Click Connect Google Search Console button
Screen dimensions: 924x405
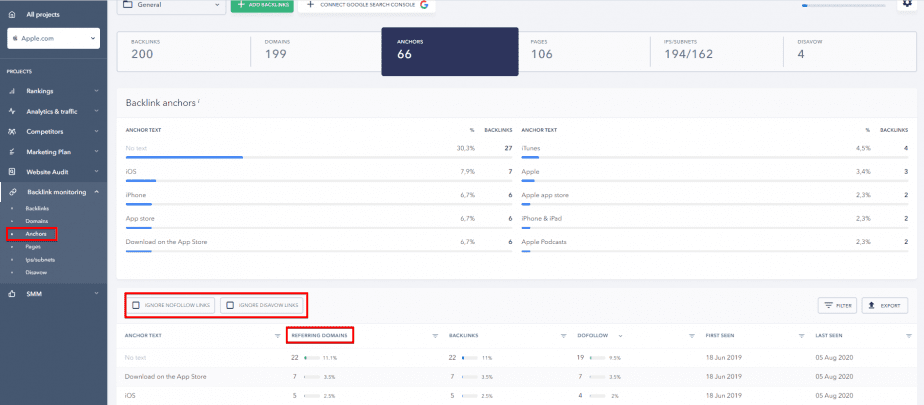tap(367, 5)
